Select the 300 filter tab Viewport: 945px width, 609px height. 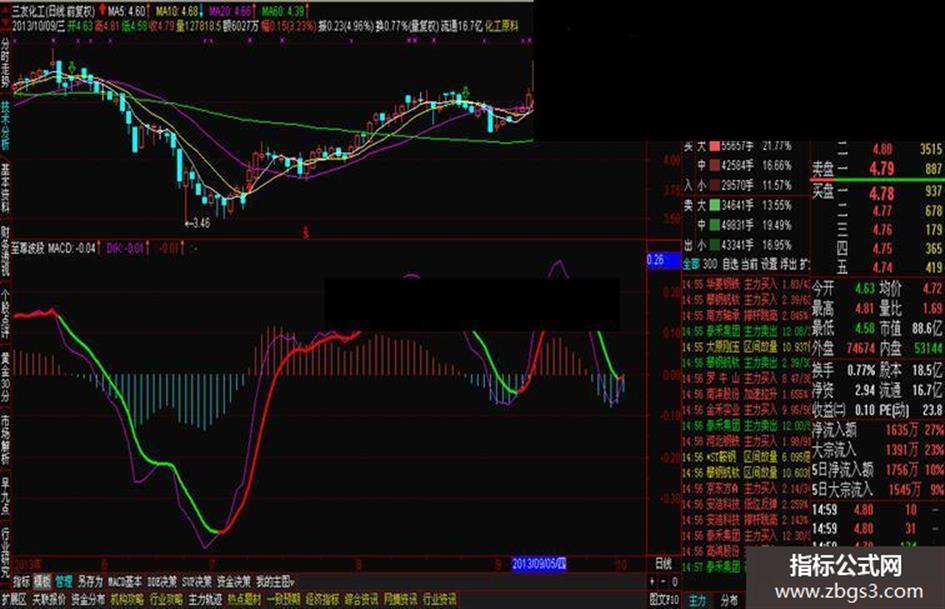click(710, 264)
